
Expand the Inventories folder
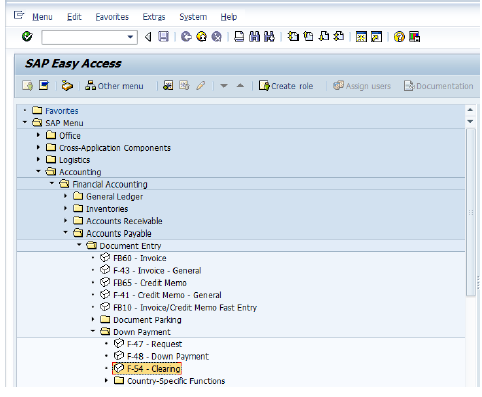pos(65,208)
